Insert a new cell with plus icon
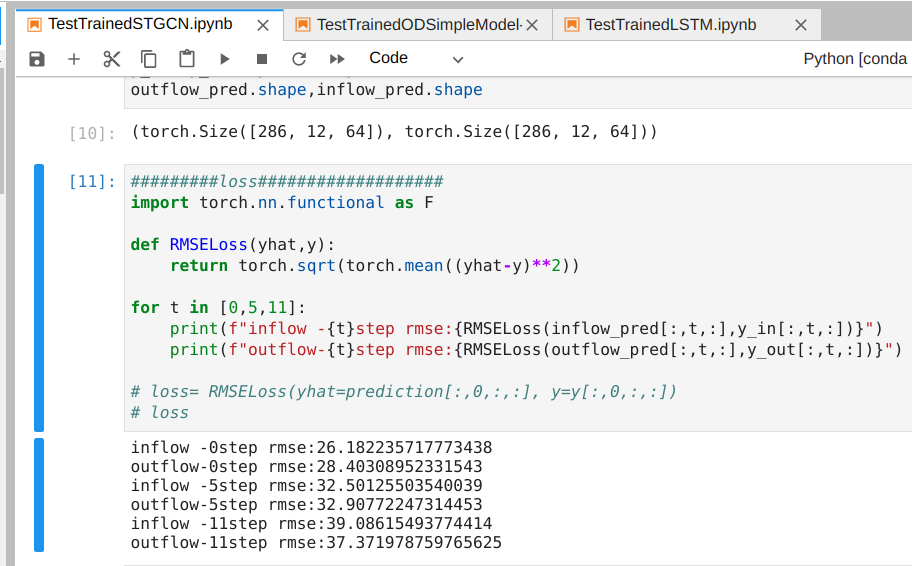 [74, 59]
